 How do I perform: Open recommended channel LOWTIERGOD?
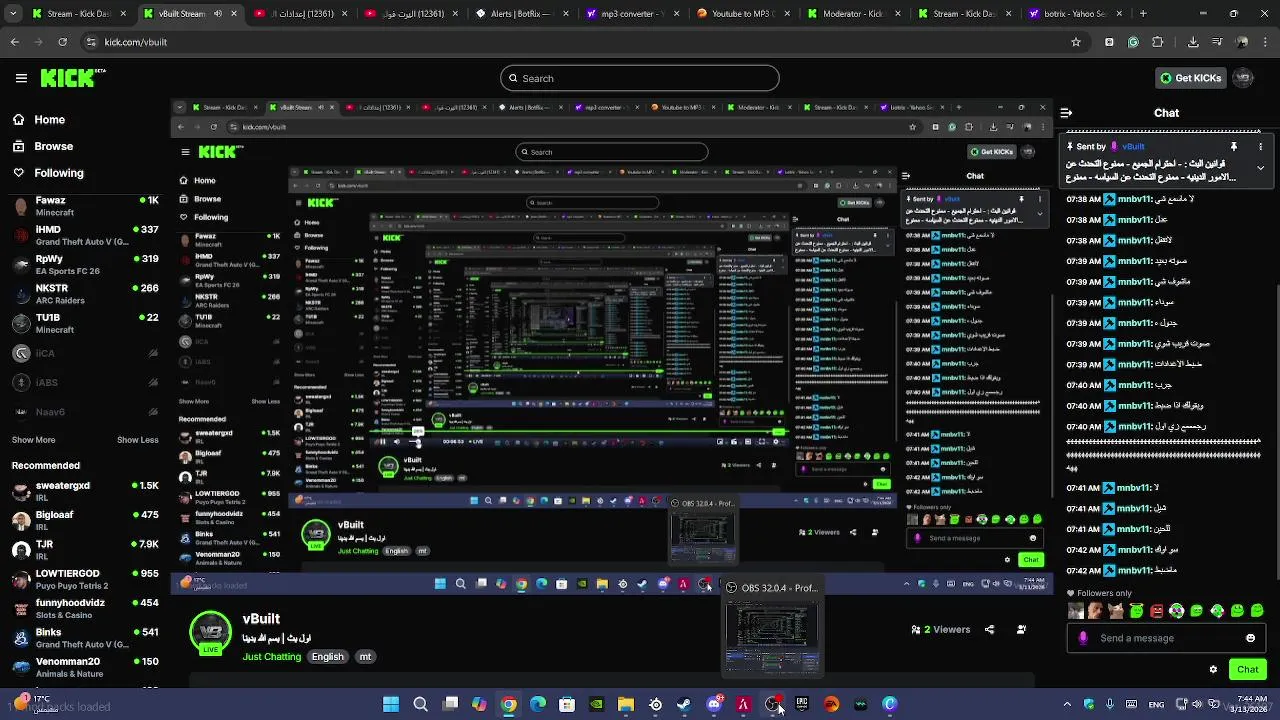click(85, 579)
